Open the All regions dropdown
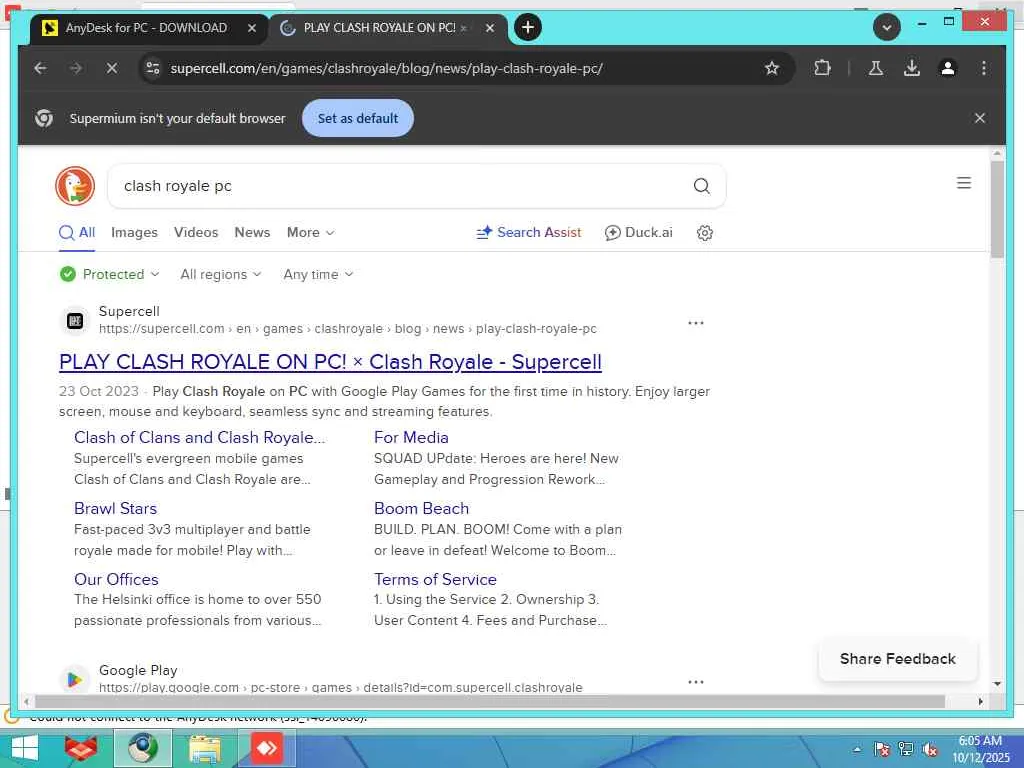Image resolution: width=1024 pixels, height=768 pixels. [221, 274]
